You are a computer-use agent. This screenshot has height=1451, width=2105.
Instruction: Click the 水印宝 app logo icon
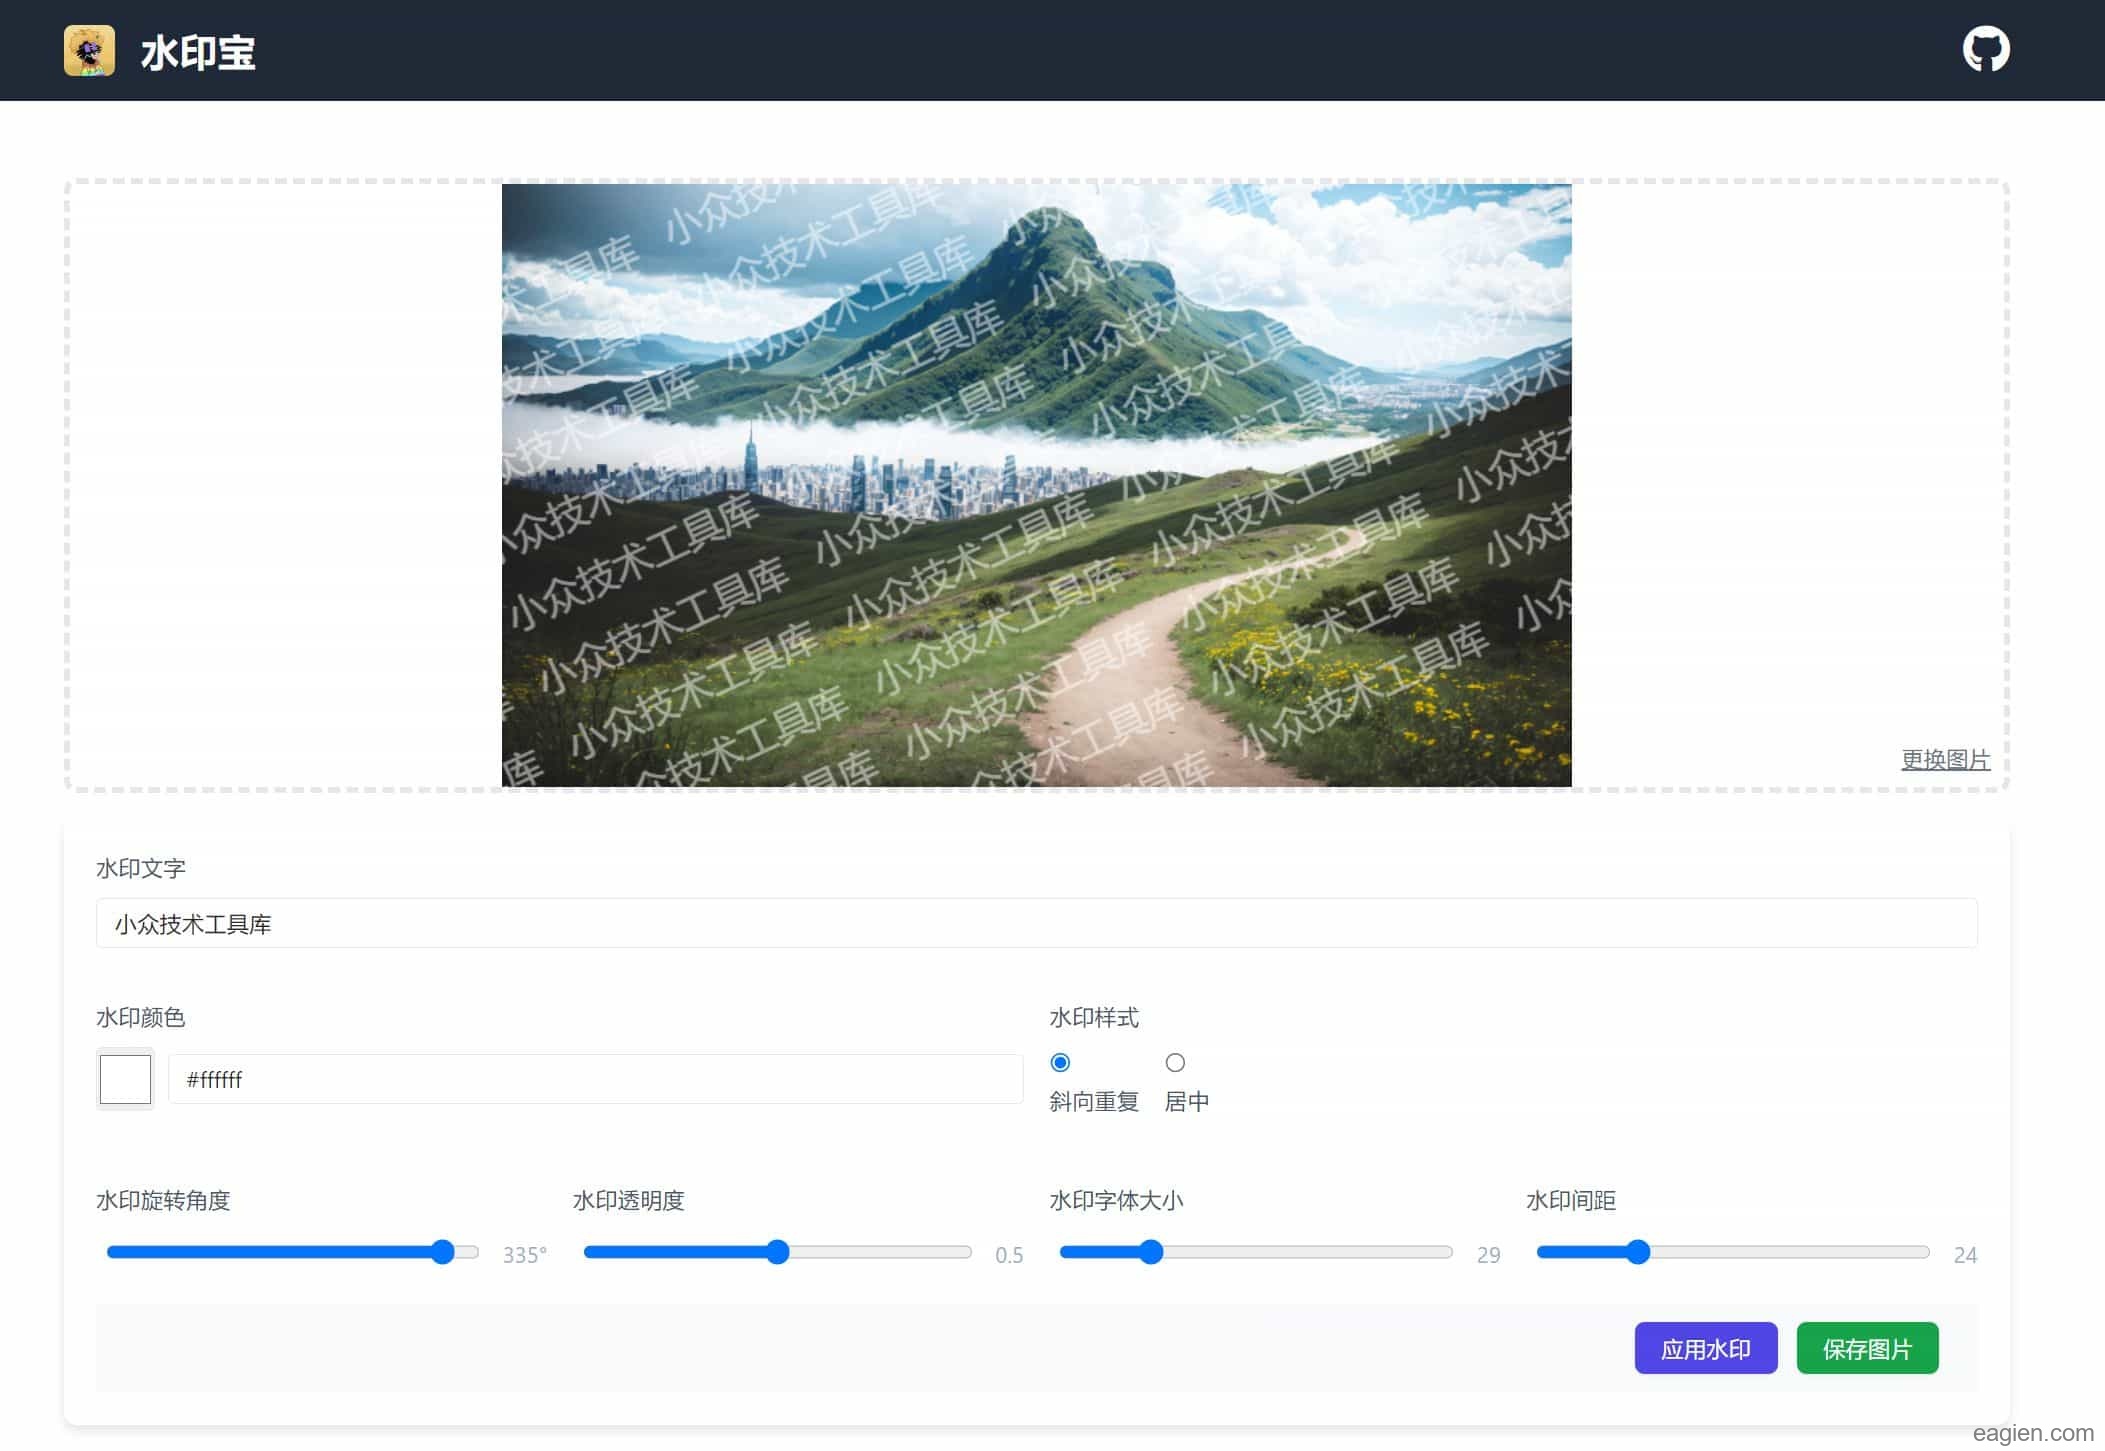[x=89, y=51]
